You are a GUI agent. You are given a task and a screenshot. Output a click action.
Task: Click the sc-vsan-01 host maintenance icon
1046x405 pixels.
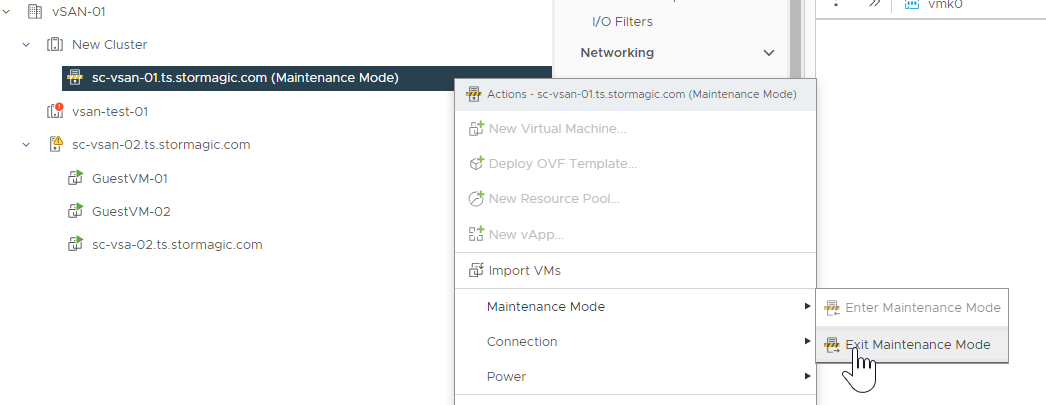[x=75, y=78]
